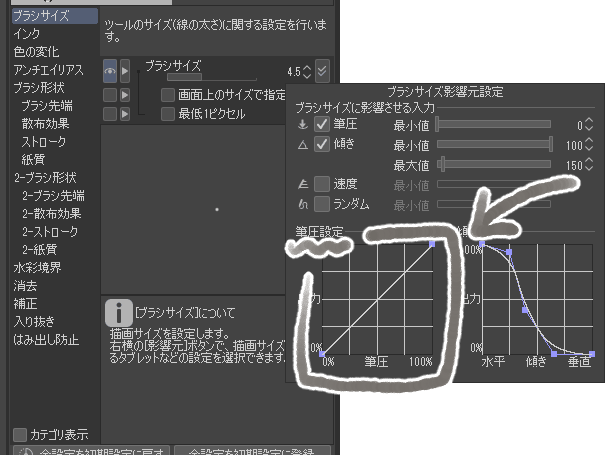Check the カテゴリ表示 checkbox
Image resolution: width=609 pixels, height=455 pixels.
[21, 434]
